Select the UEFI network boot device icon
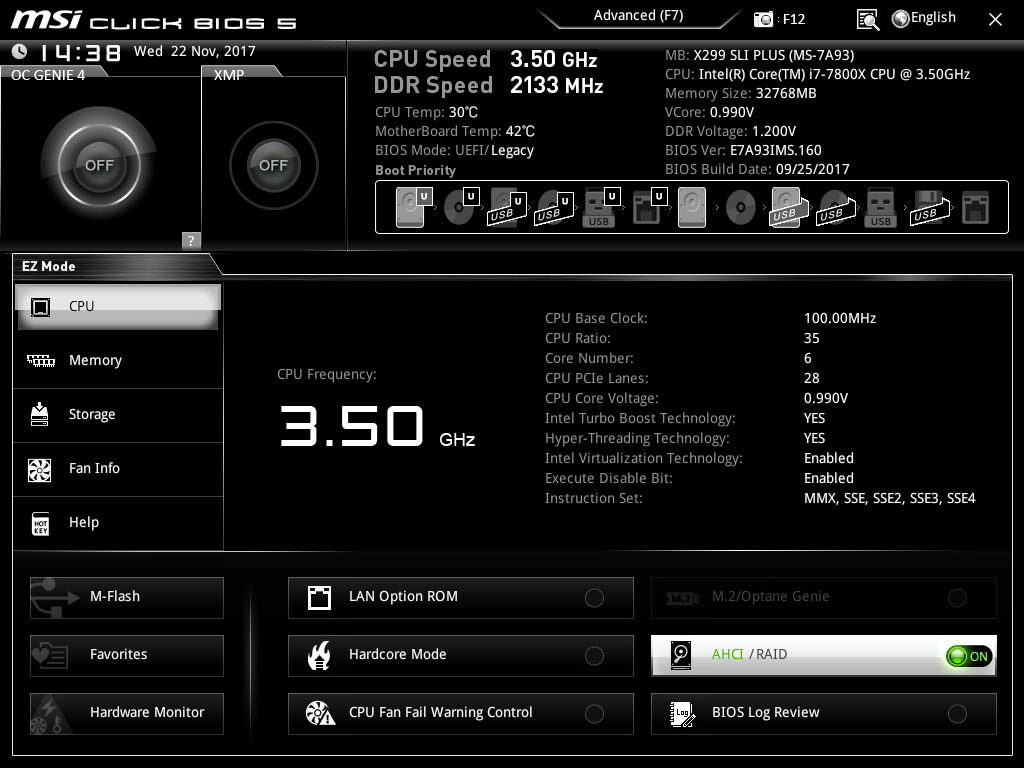 click(649, 208)
